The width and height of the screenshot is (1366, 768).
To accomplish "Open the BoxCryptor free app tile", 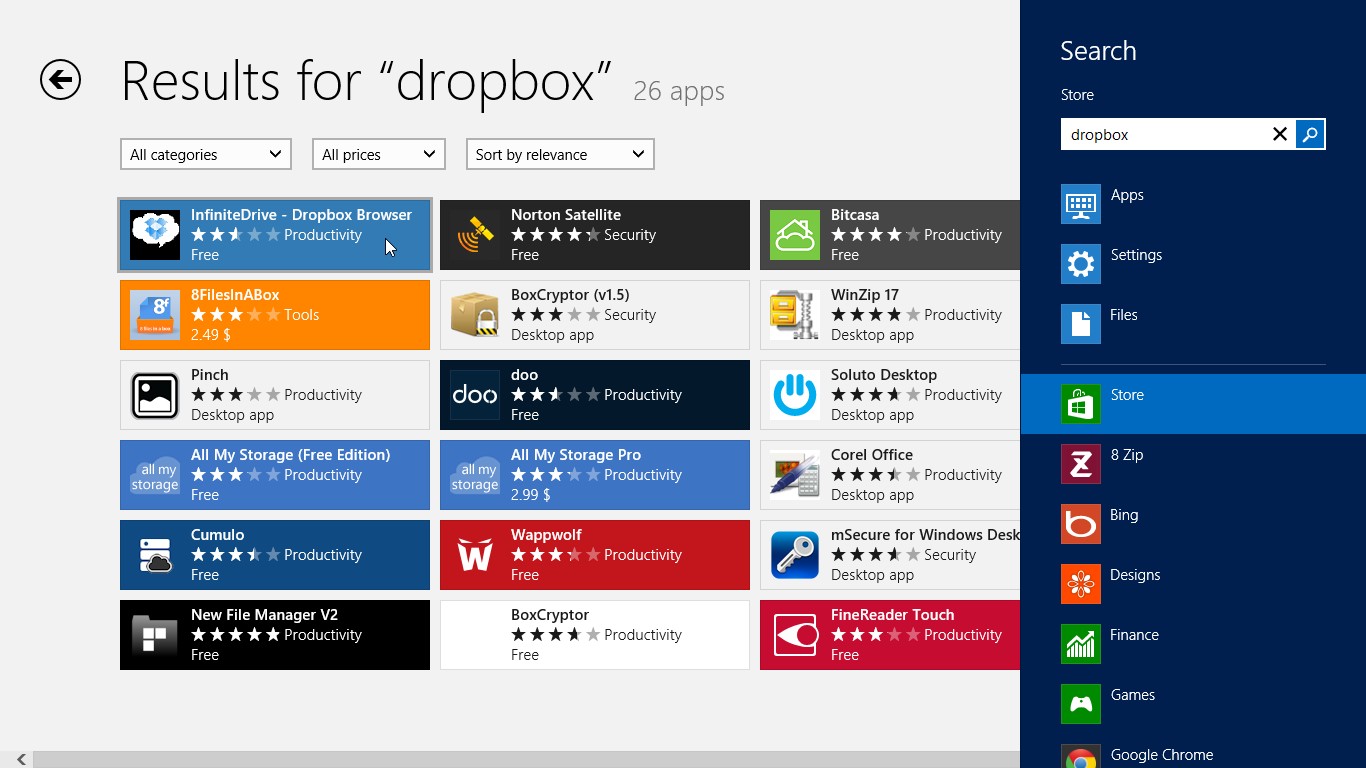I will point(595,635).
